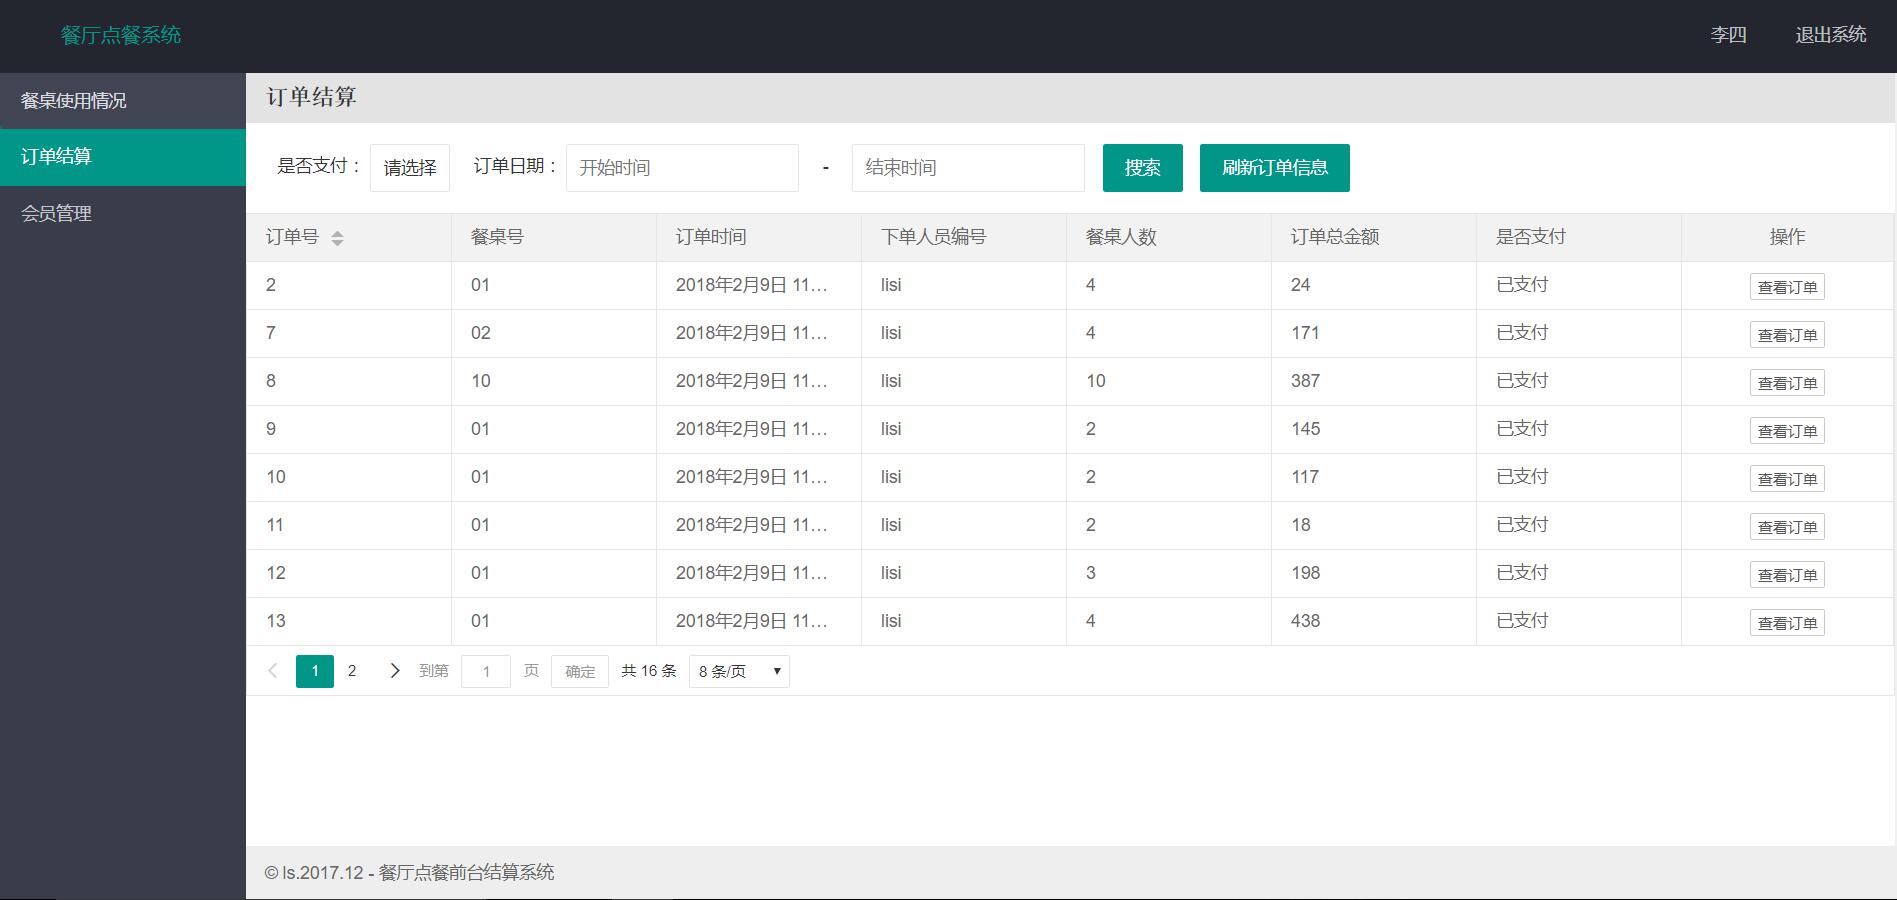Viewport: 1897px width, 900px height.
Task: Click 查看订单 for order 7
Action: click(1787, 335)
